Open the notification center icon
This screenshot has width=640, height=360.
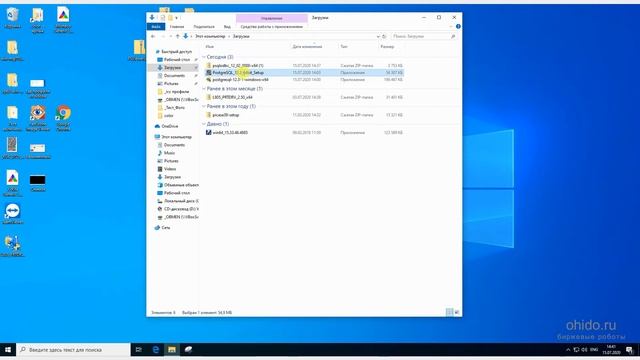point(630,350)
